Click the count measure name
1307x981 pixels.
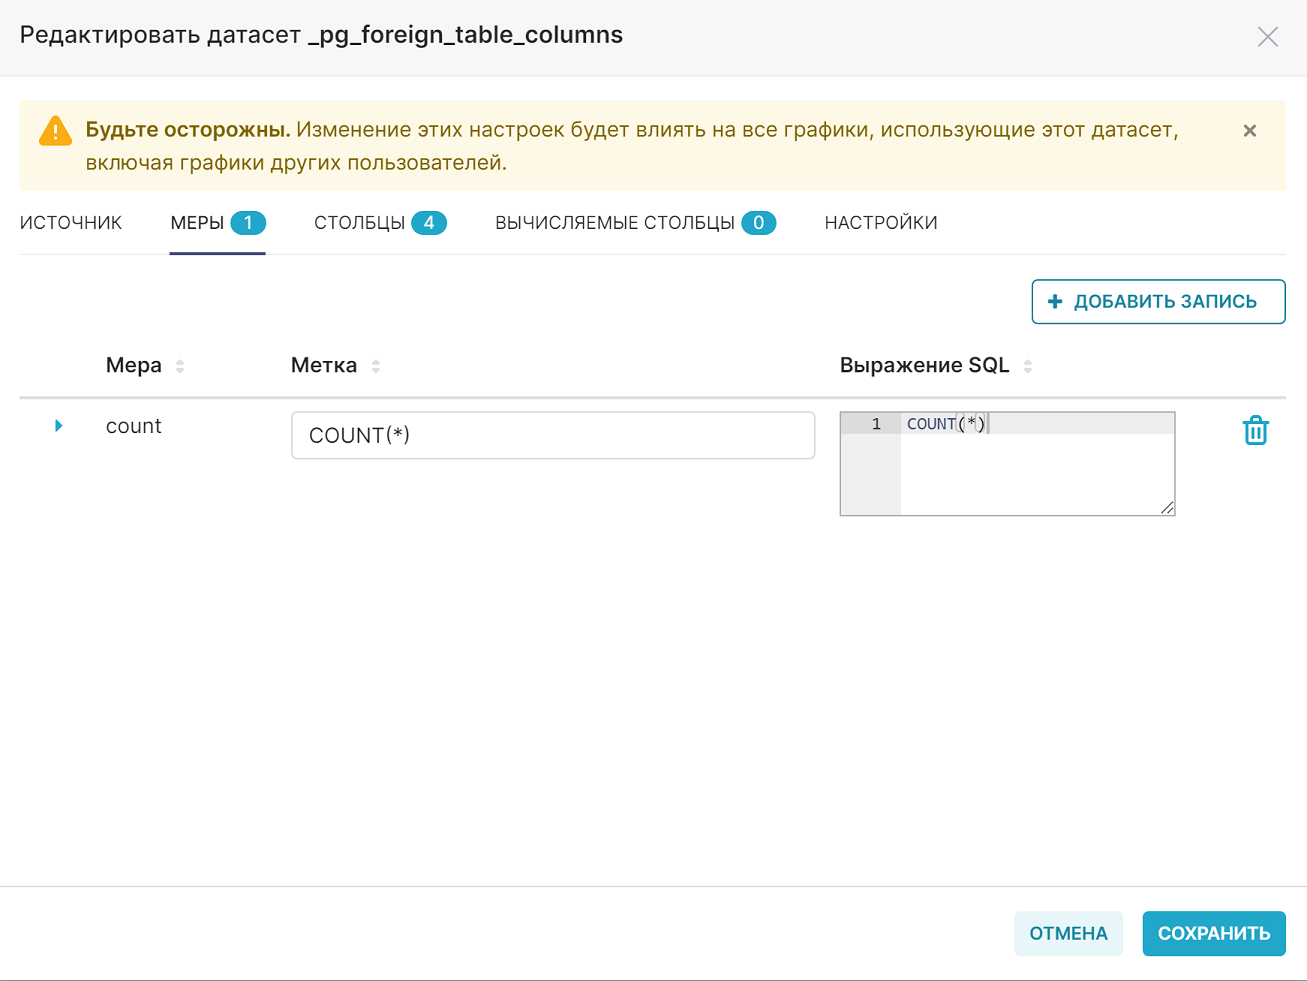(133, 426)
